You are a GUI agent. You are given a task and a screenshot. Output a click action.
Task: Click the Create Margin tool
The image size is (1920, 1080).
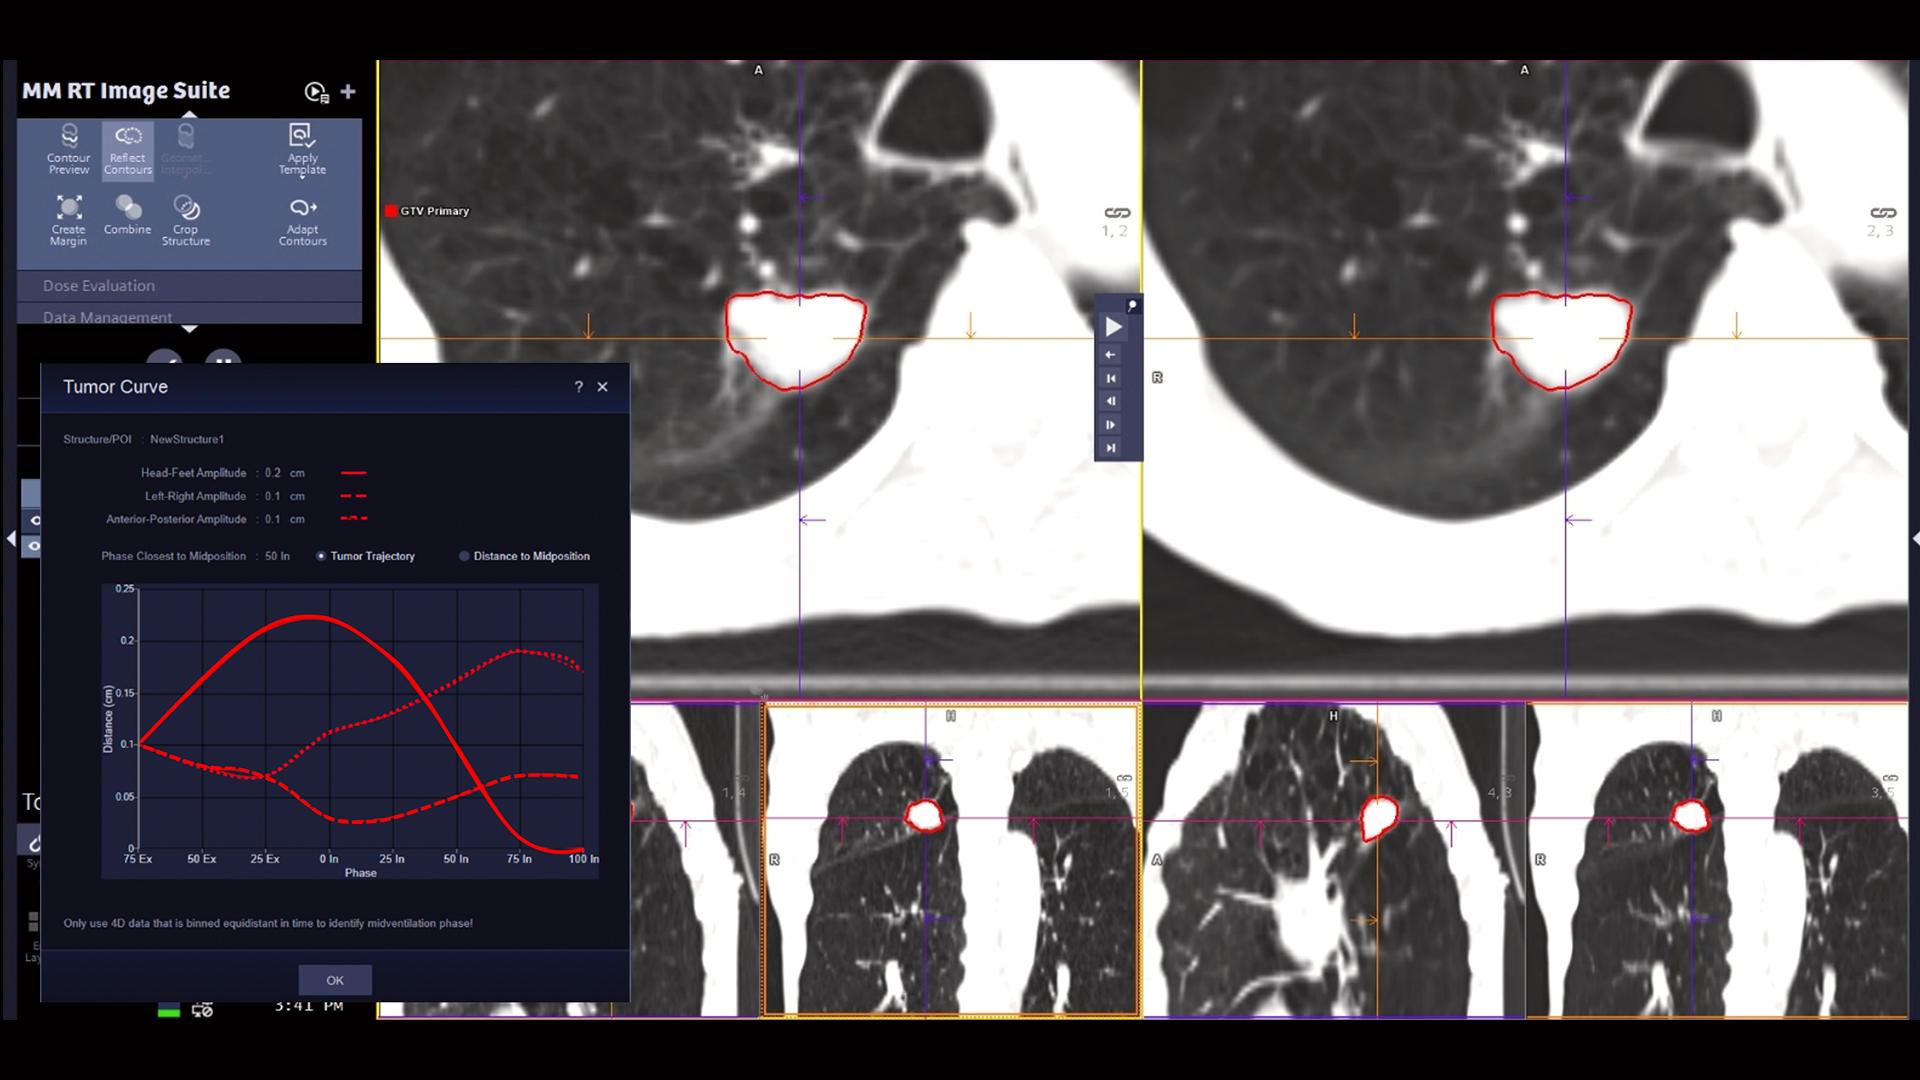click(x=68, y=219)
